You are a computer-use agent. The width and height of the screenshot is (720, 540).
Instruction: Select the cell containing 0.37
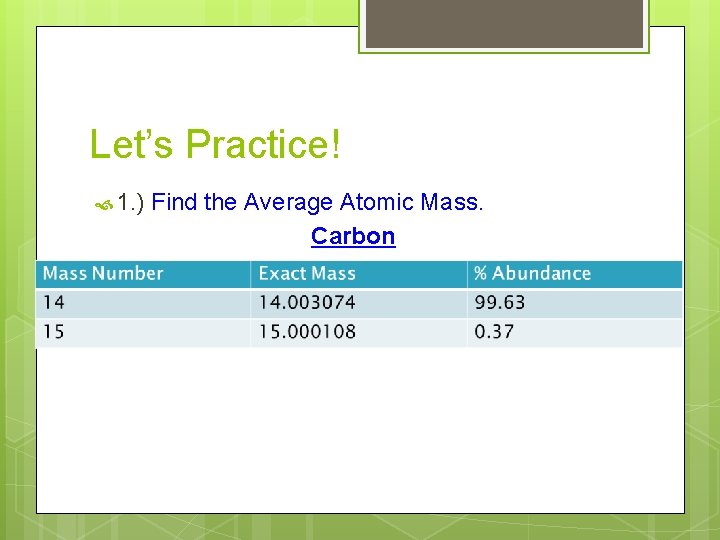click(575, 332)
